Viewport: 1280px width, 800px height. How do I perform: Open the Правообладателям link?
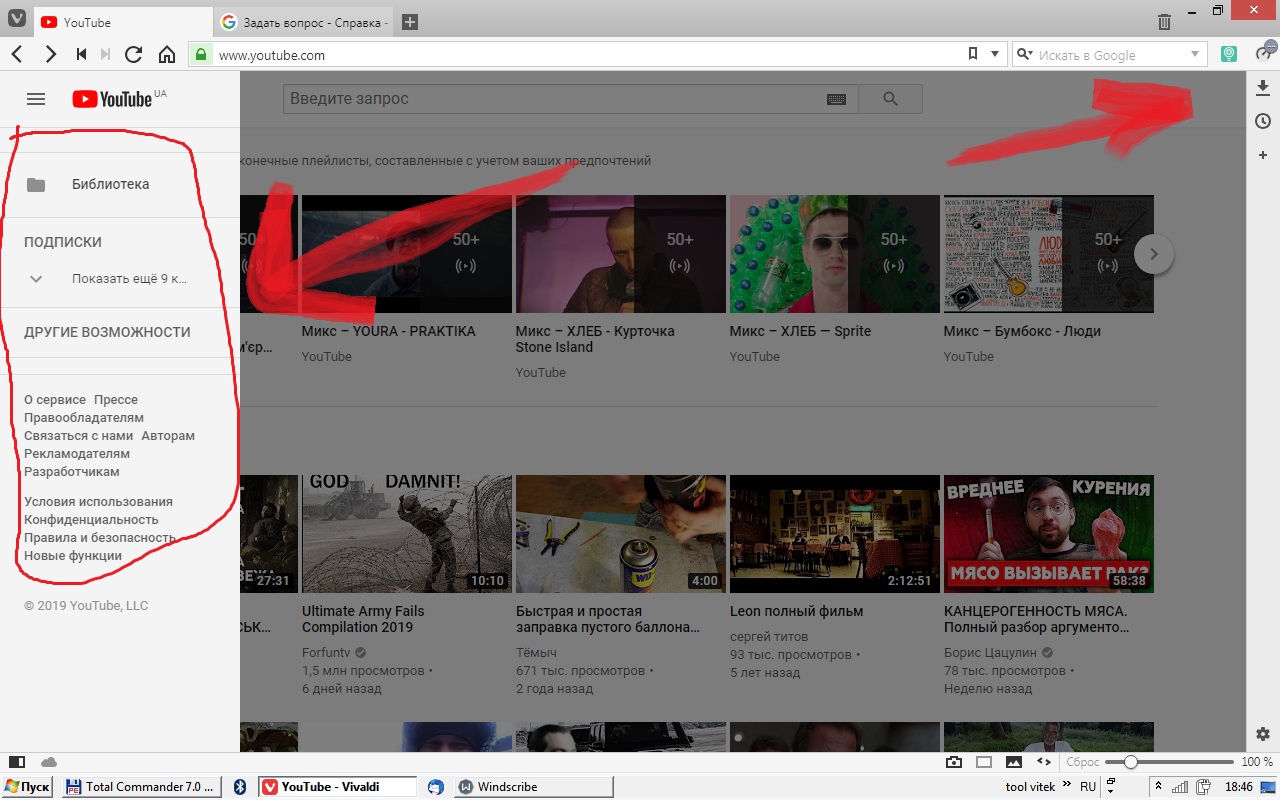pos(84,418)
